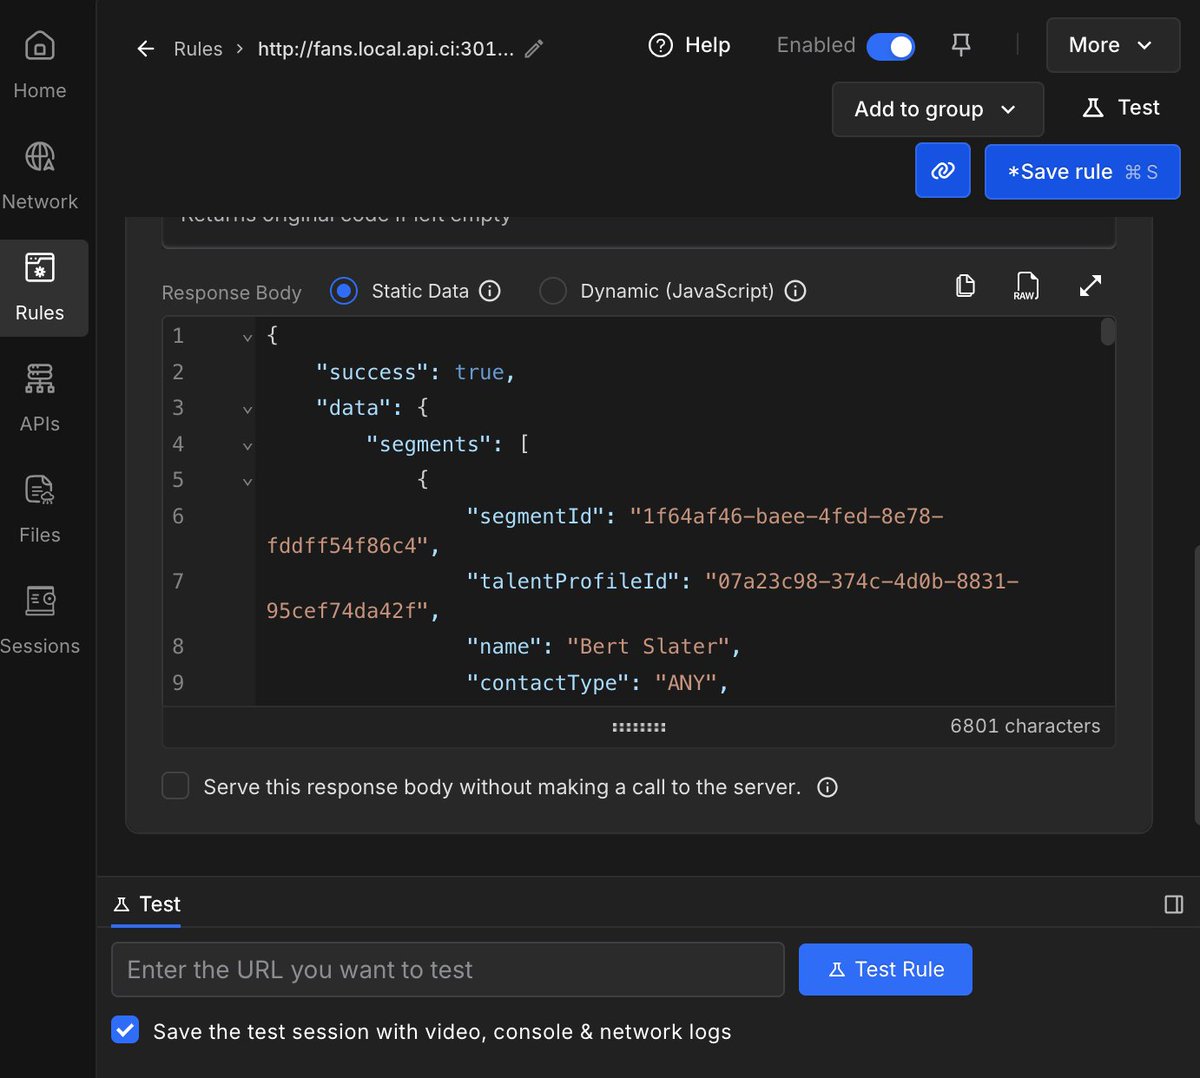Click the editor resize grip dots
The height and width of the screenshot is (1078, 1200).
(x=639, y=727)
